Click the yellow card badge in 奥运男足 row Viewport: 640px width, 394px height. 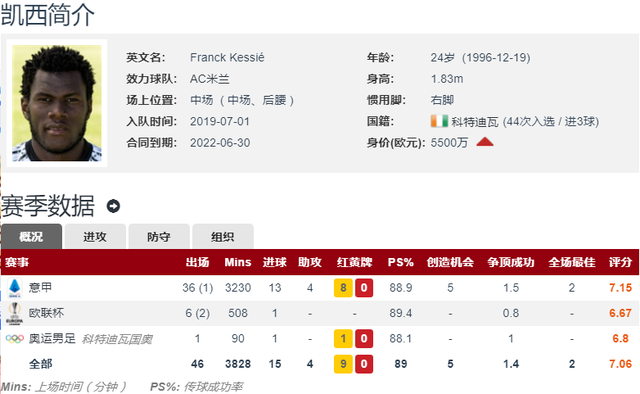tap(343, 338)
